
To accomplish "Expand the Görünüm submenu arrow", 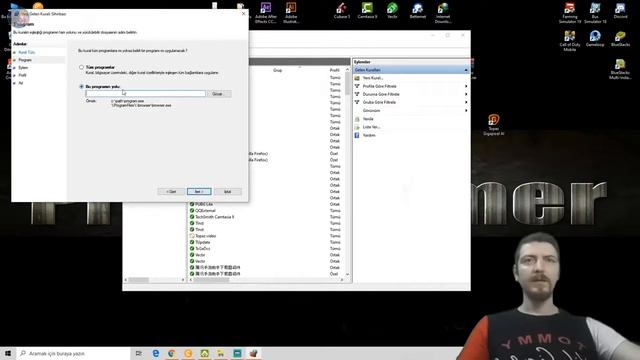I will (x=466, y=111).
